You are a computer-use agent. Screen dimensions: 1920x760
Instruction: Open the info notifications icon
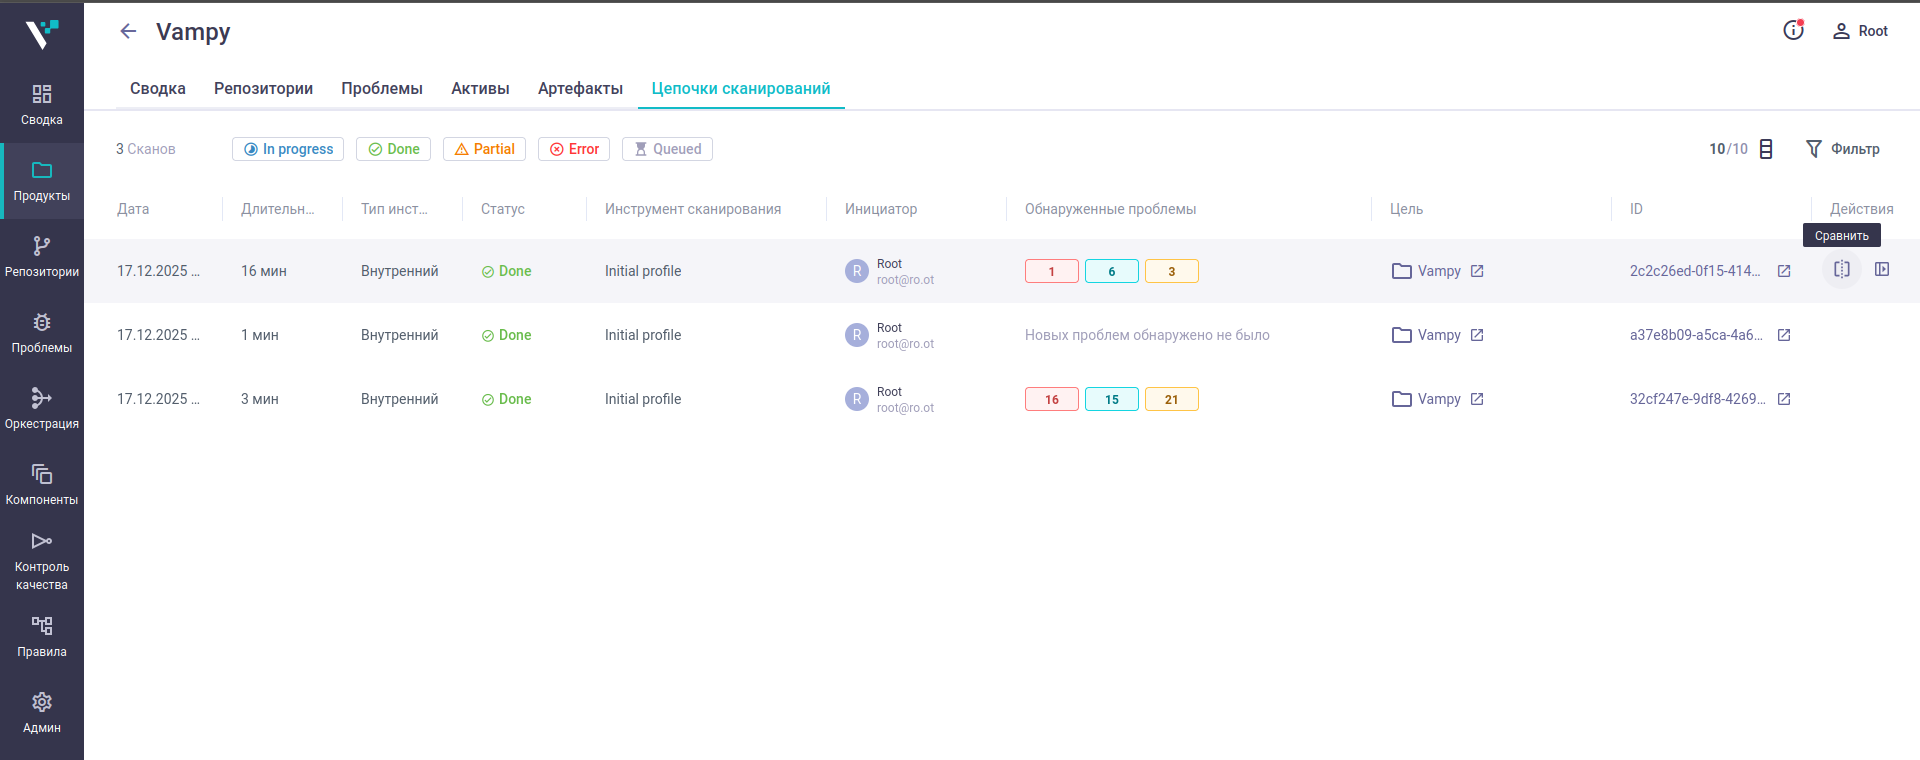point(1793,31)
